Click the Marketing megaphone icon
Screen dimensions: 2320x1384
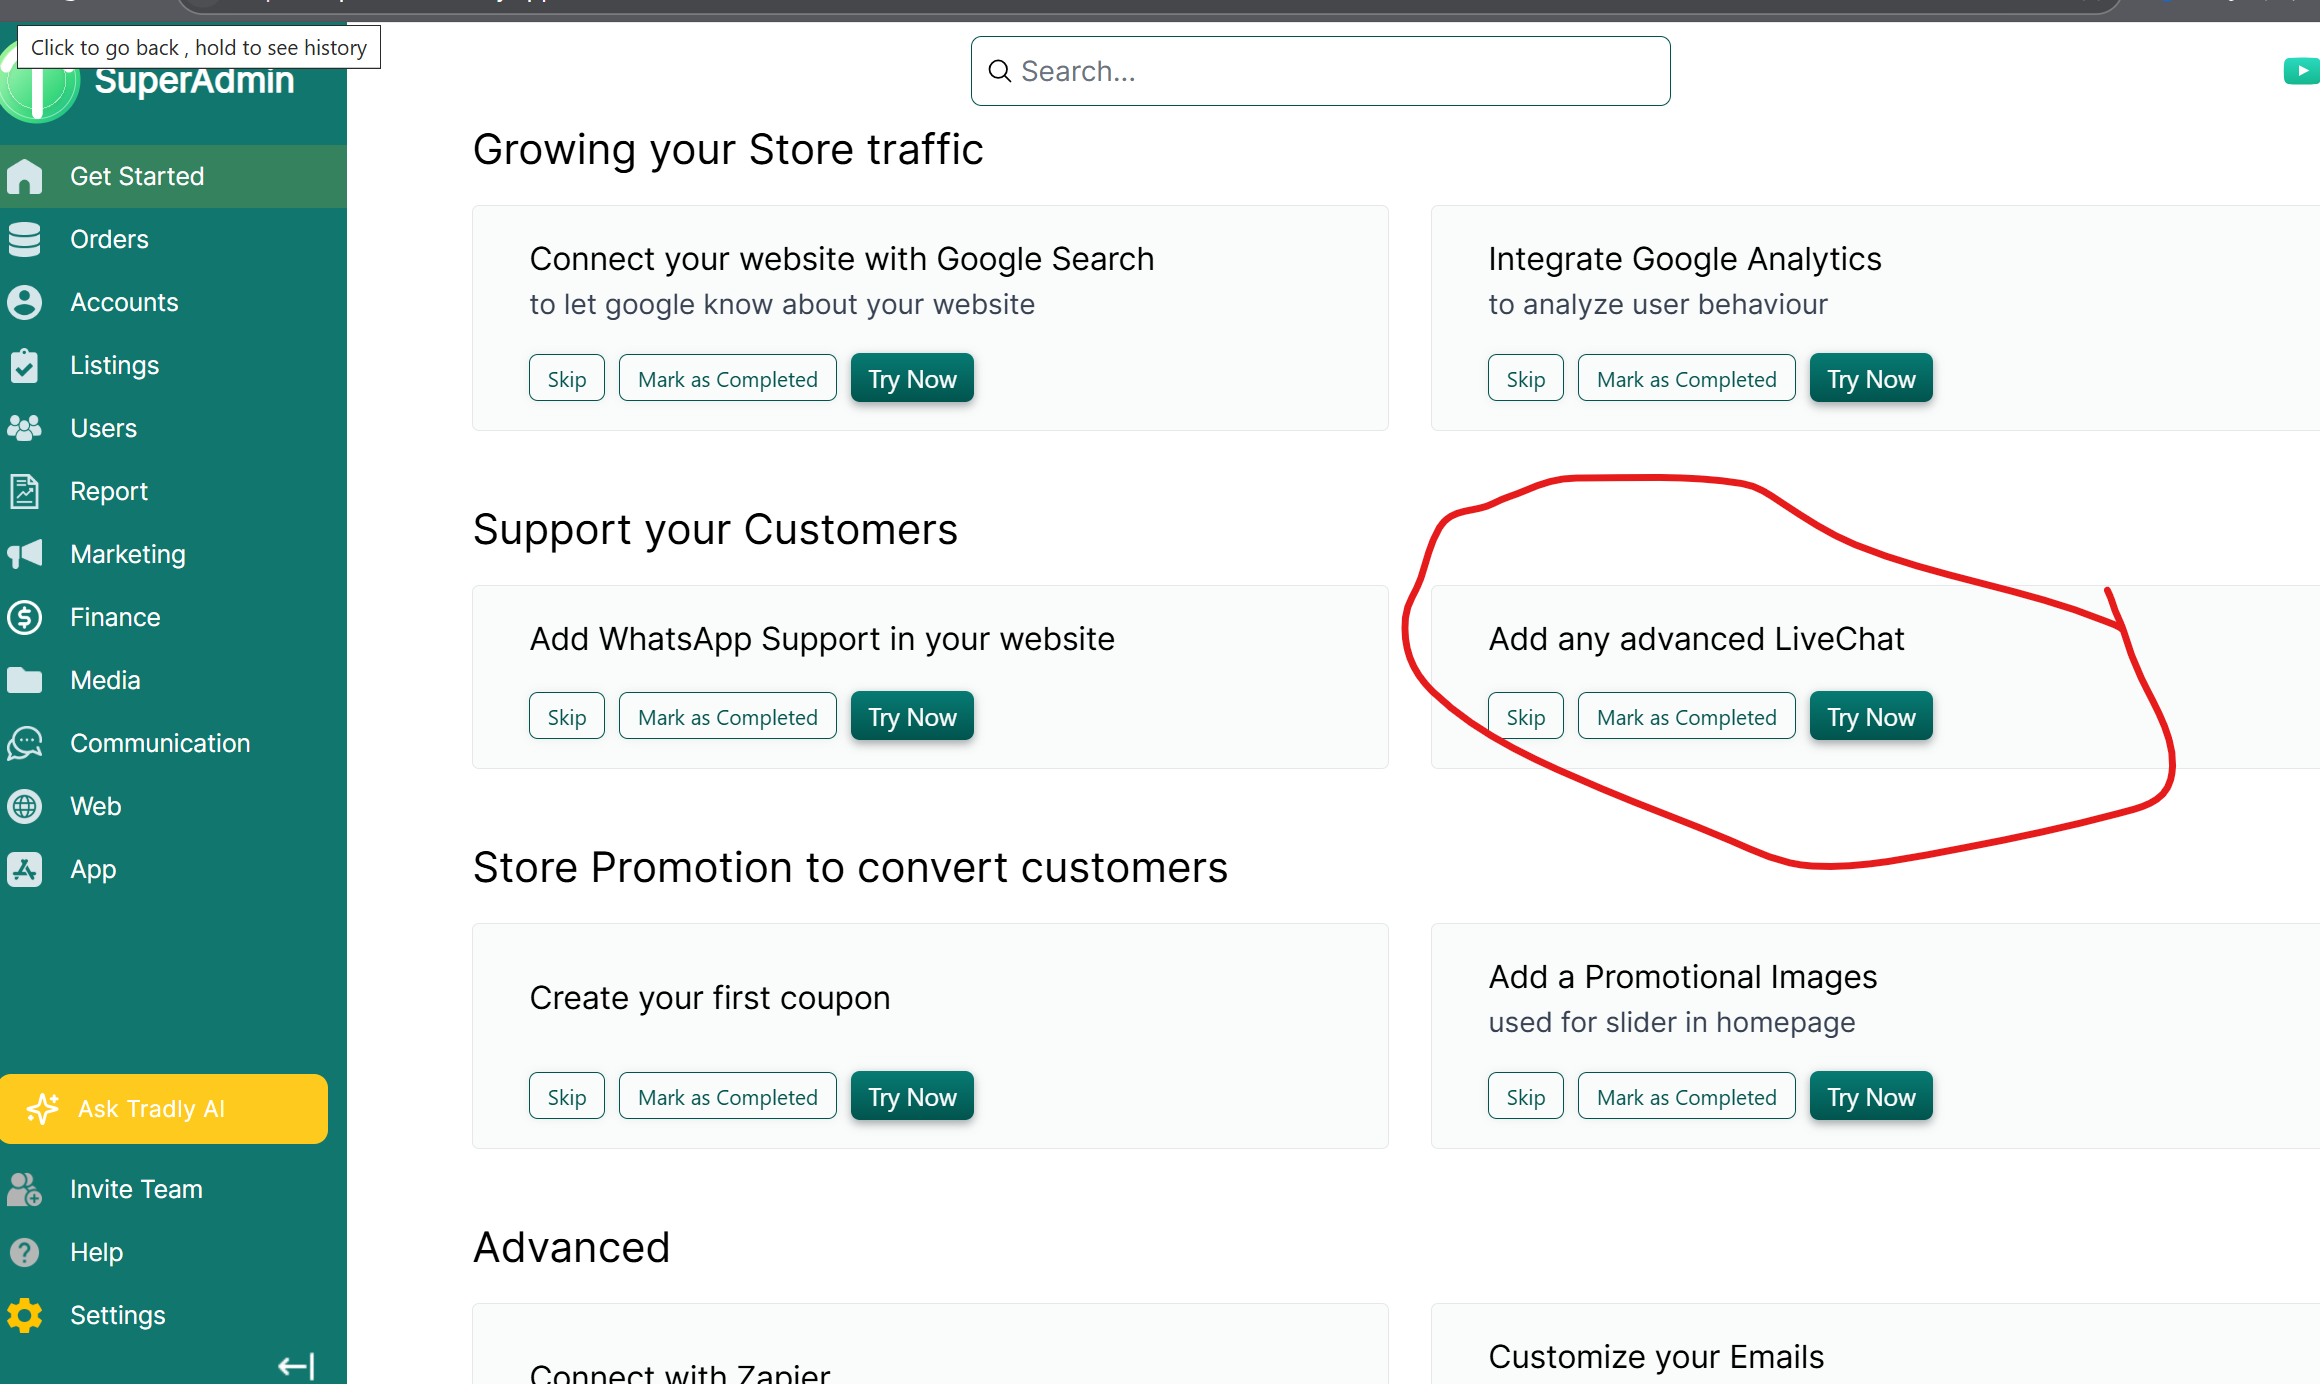(25, 554)
